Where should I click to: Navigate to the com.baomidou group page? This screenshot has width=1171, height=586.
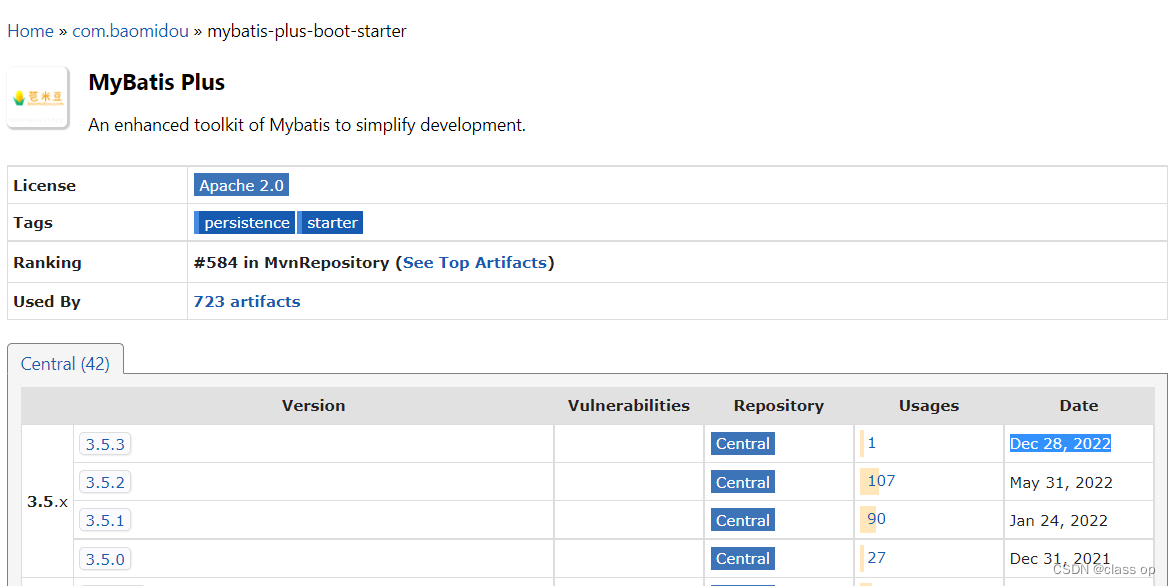130,30
